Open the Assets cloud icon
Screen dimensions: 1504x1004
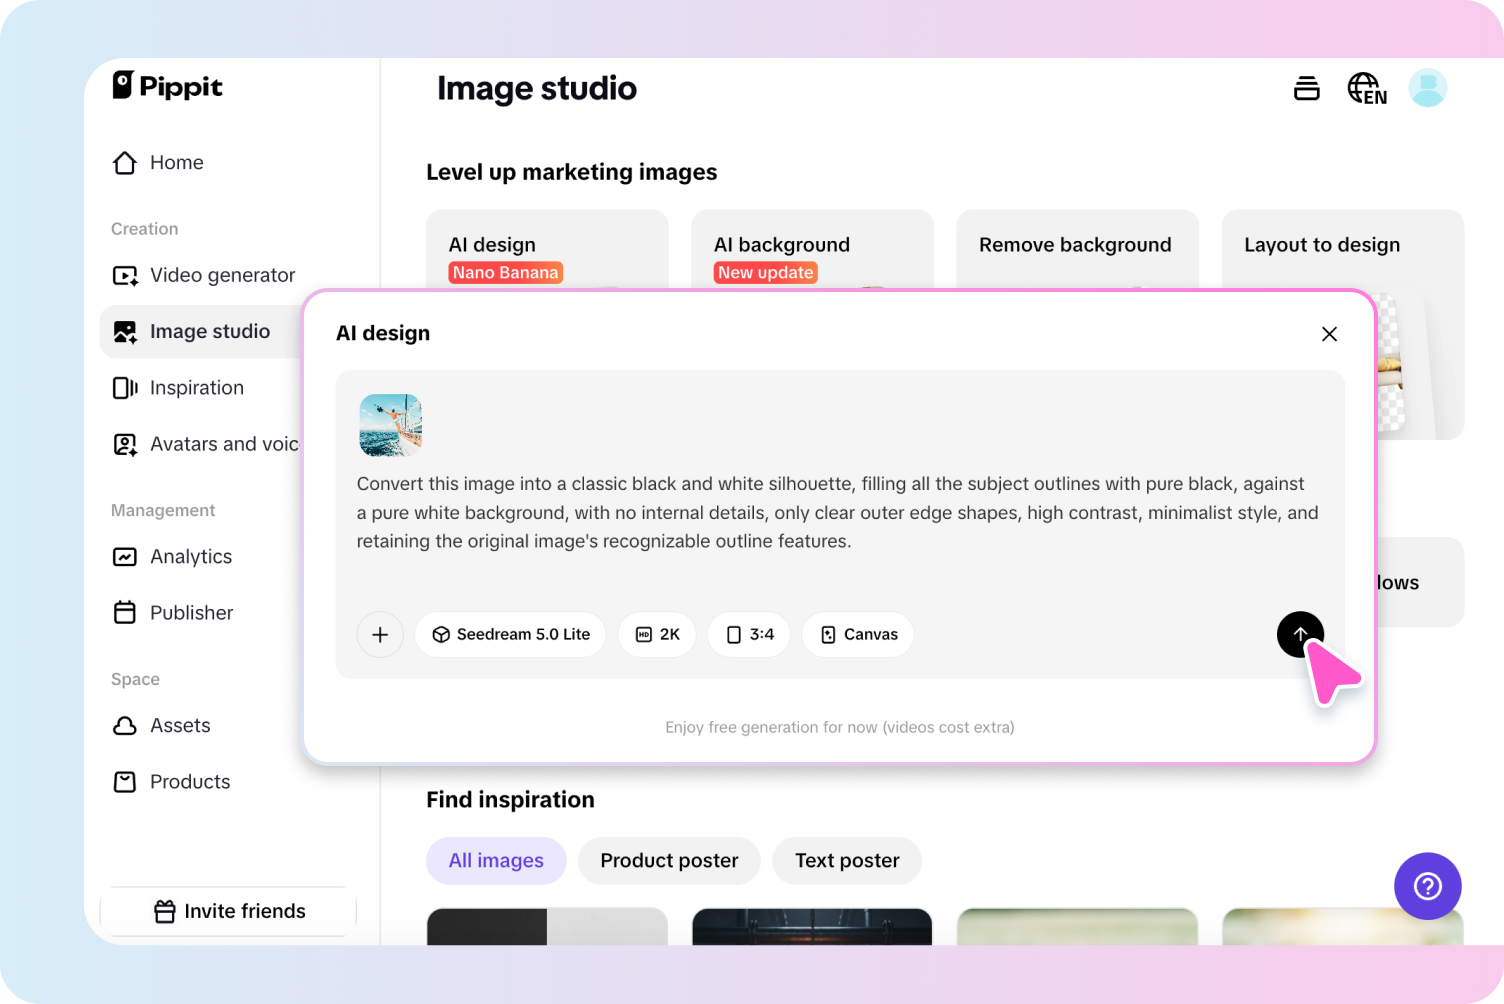pos(125,726)
